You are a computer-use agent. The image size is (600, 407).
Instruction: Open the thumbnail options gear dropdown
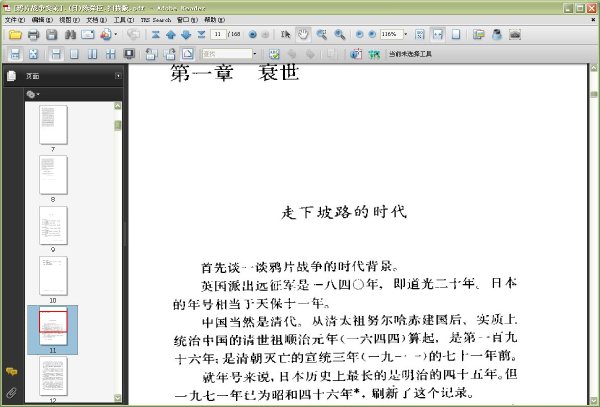(33, 94)
